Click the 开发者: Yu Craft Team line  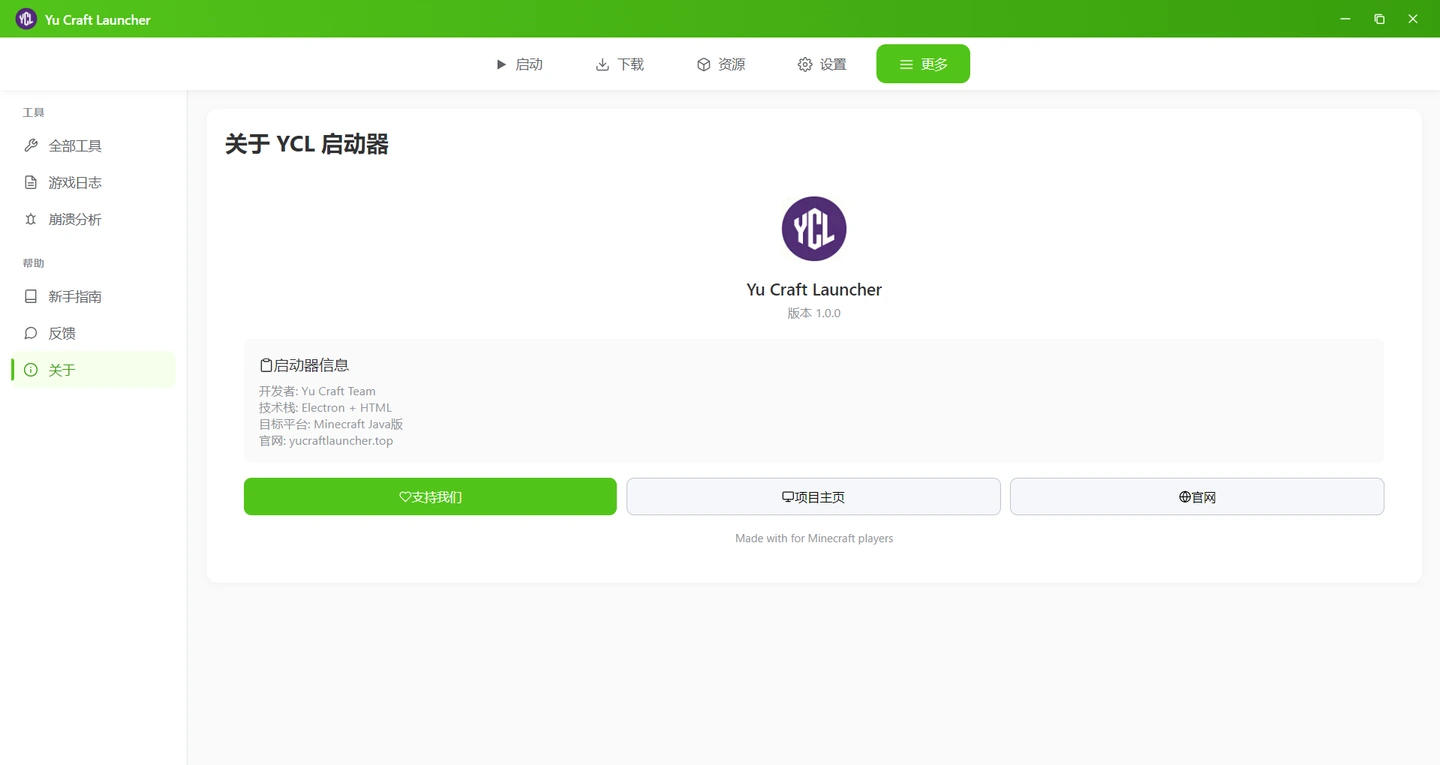pos(317,392)
